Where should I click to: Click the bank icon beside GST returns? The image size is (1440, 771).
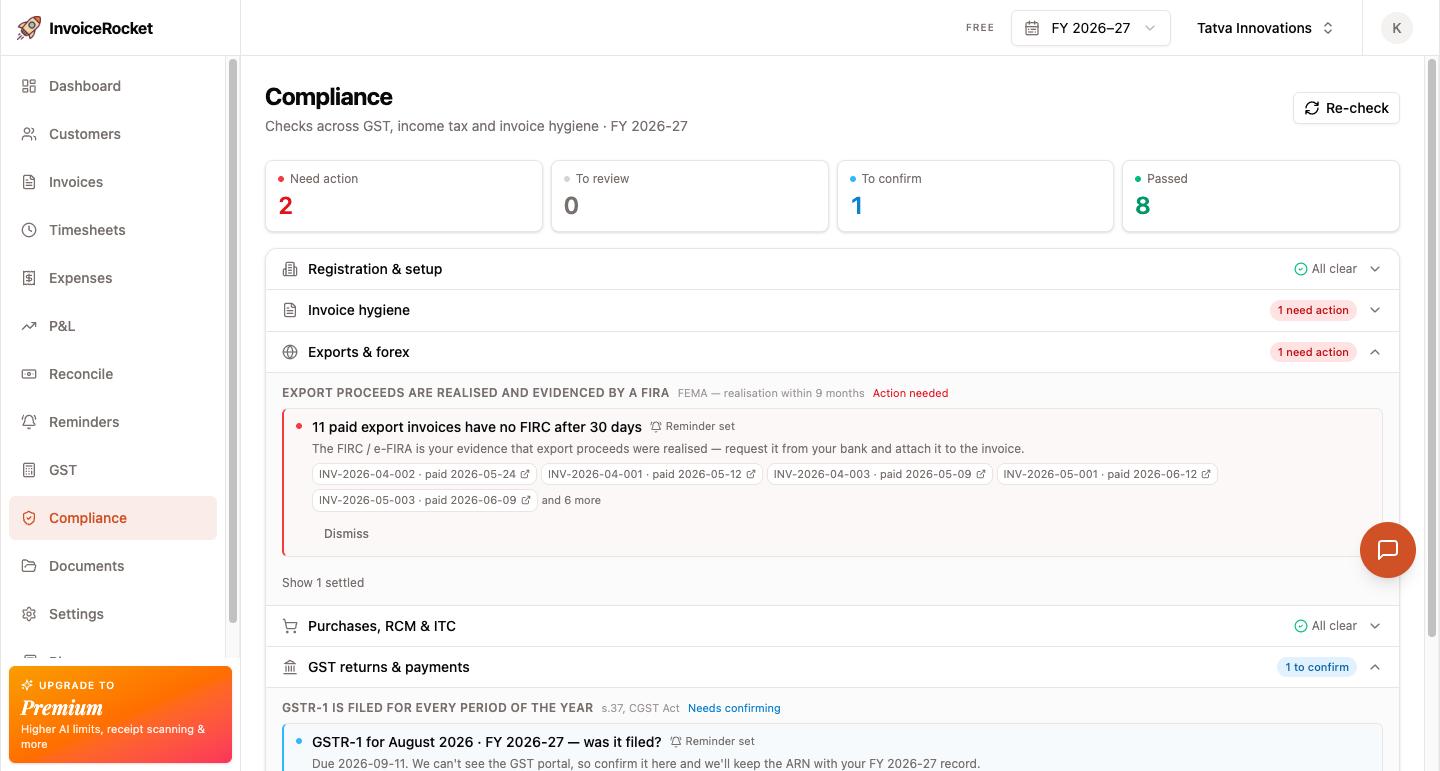290,667
